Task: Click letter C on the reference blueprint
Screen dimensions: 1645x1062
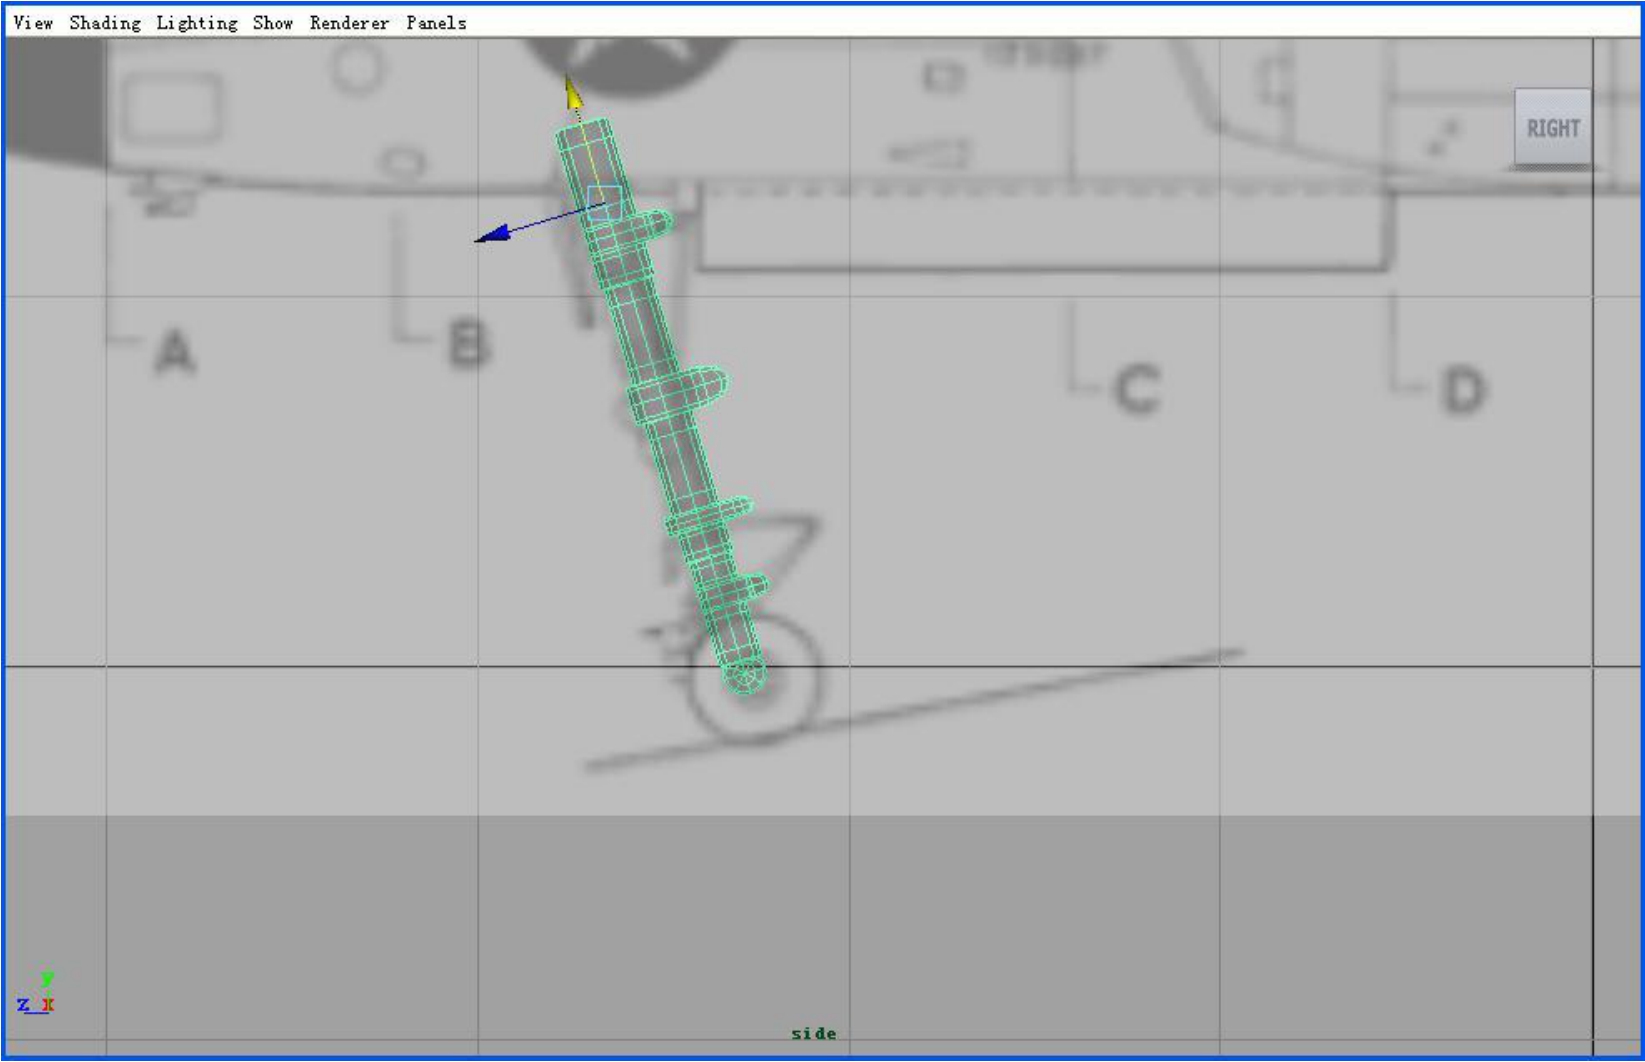Action: pyautogui.click(x=1138, y=389)
